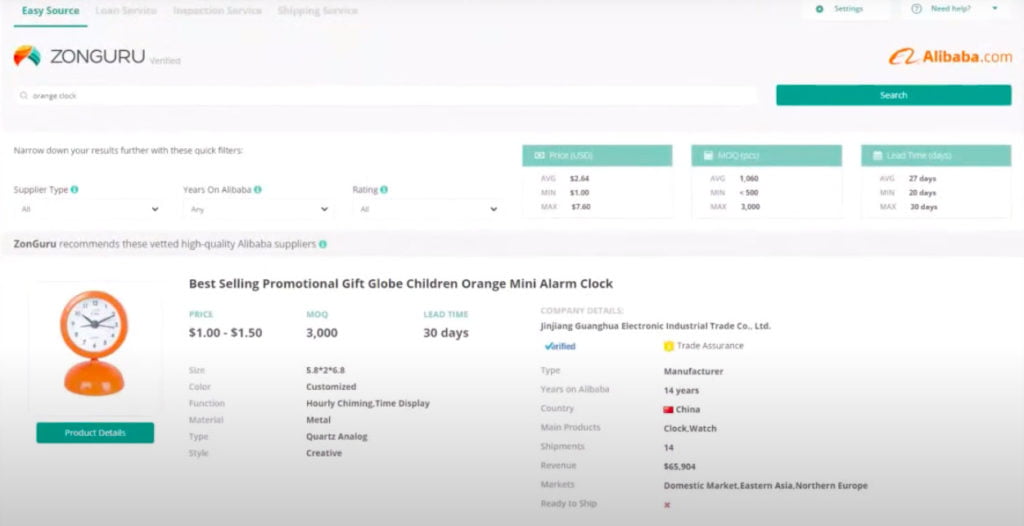Select the $65,904 revenue value
The width and height of the screenshot is (1024, 526).
click(680, 467)
